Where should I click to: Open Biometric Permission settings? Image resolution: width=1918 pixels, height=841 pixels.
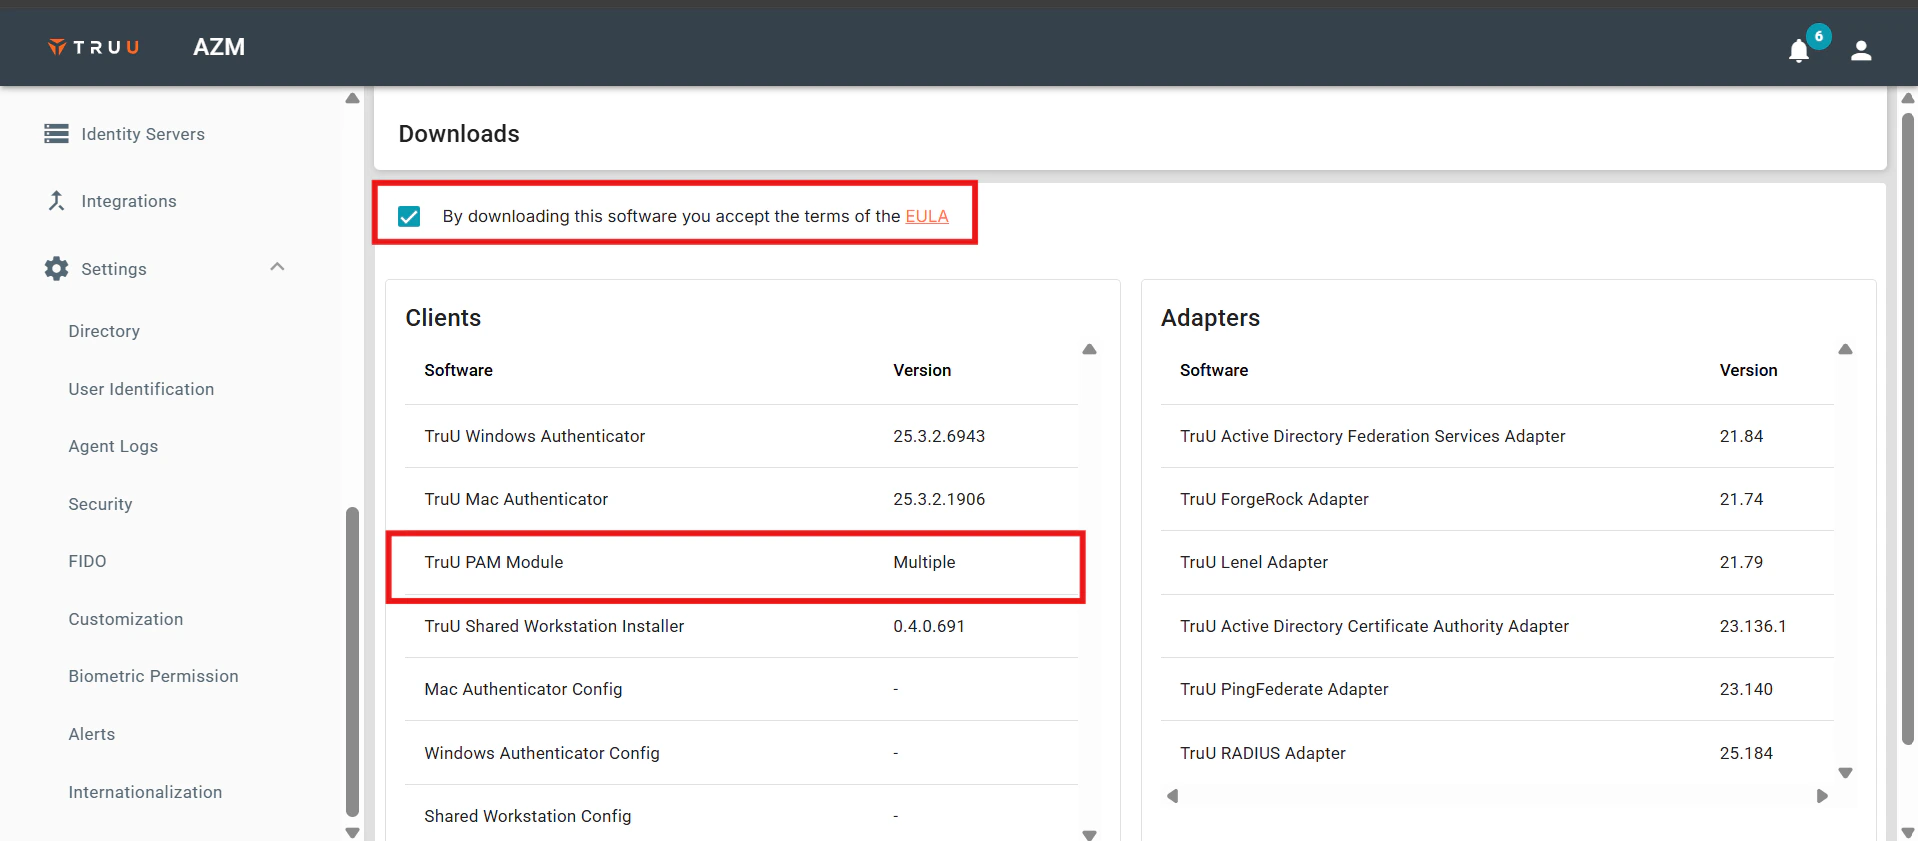pyautogui.click(x=153, y=676)
